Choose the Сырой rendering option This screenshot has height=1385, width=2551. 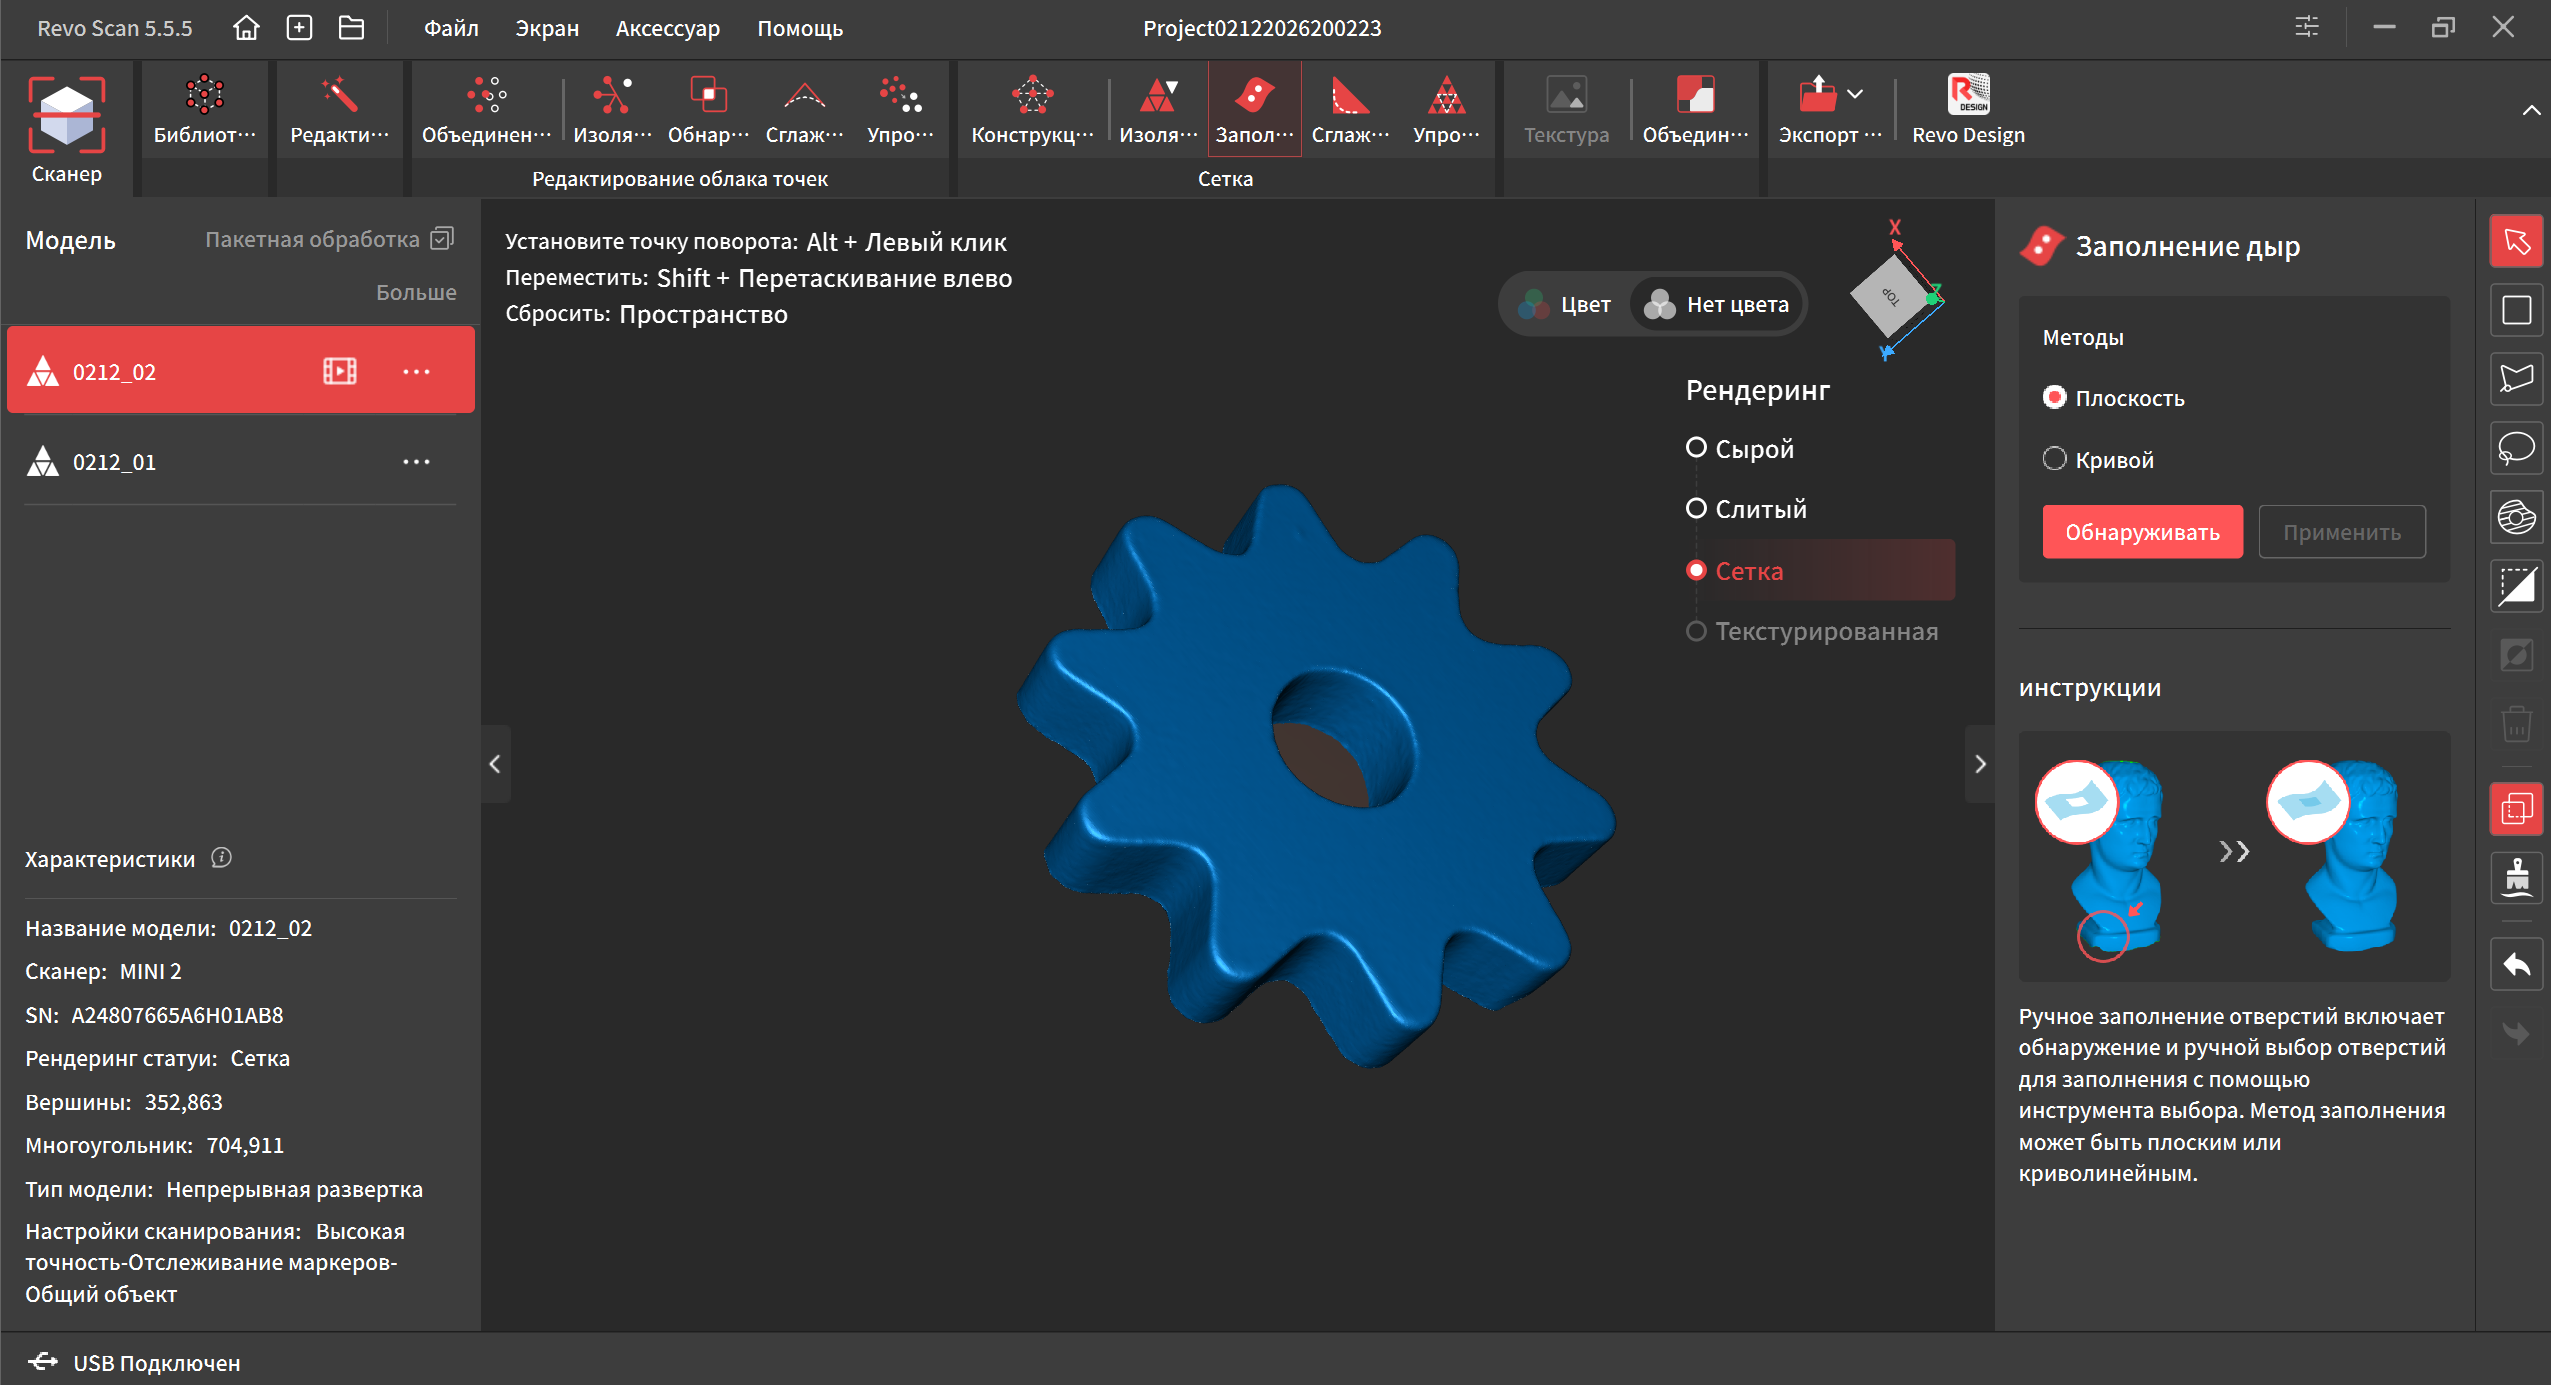pyautogui.click(x=1696, y=448)
